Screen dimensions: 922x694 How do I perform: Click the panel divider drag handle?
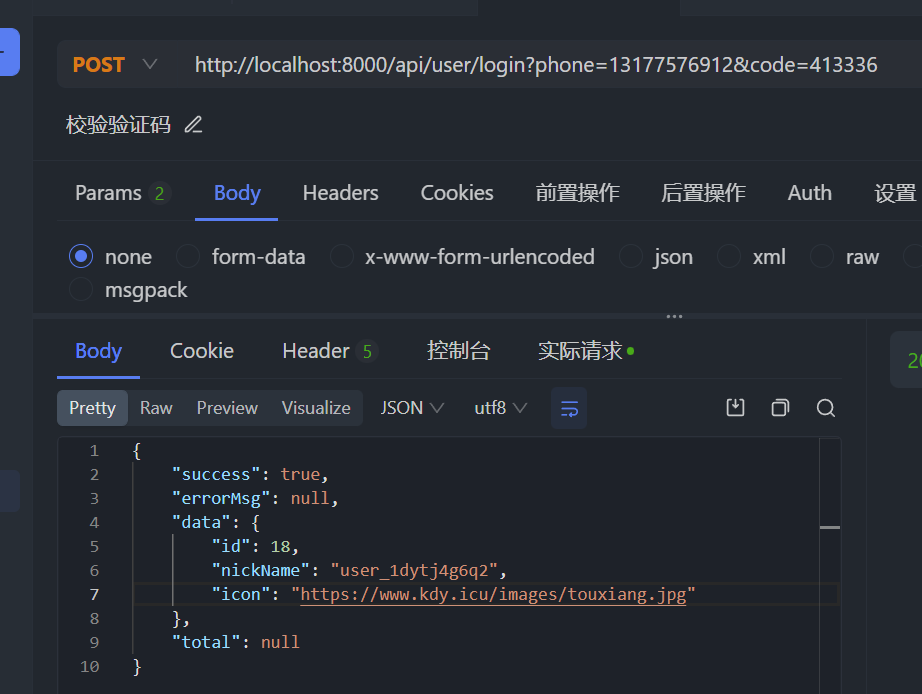point(675,316)
